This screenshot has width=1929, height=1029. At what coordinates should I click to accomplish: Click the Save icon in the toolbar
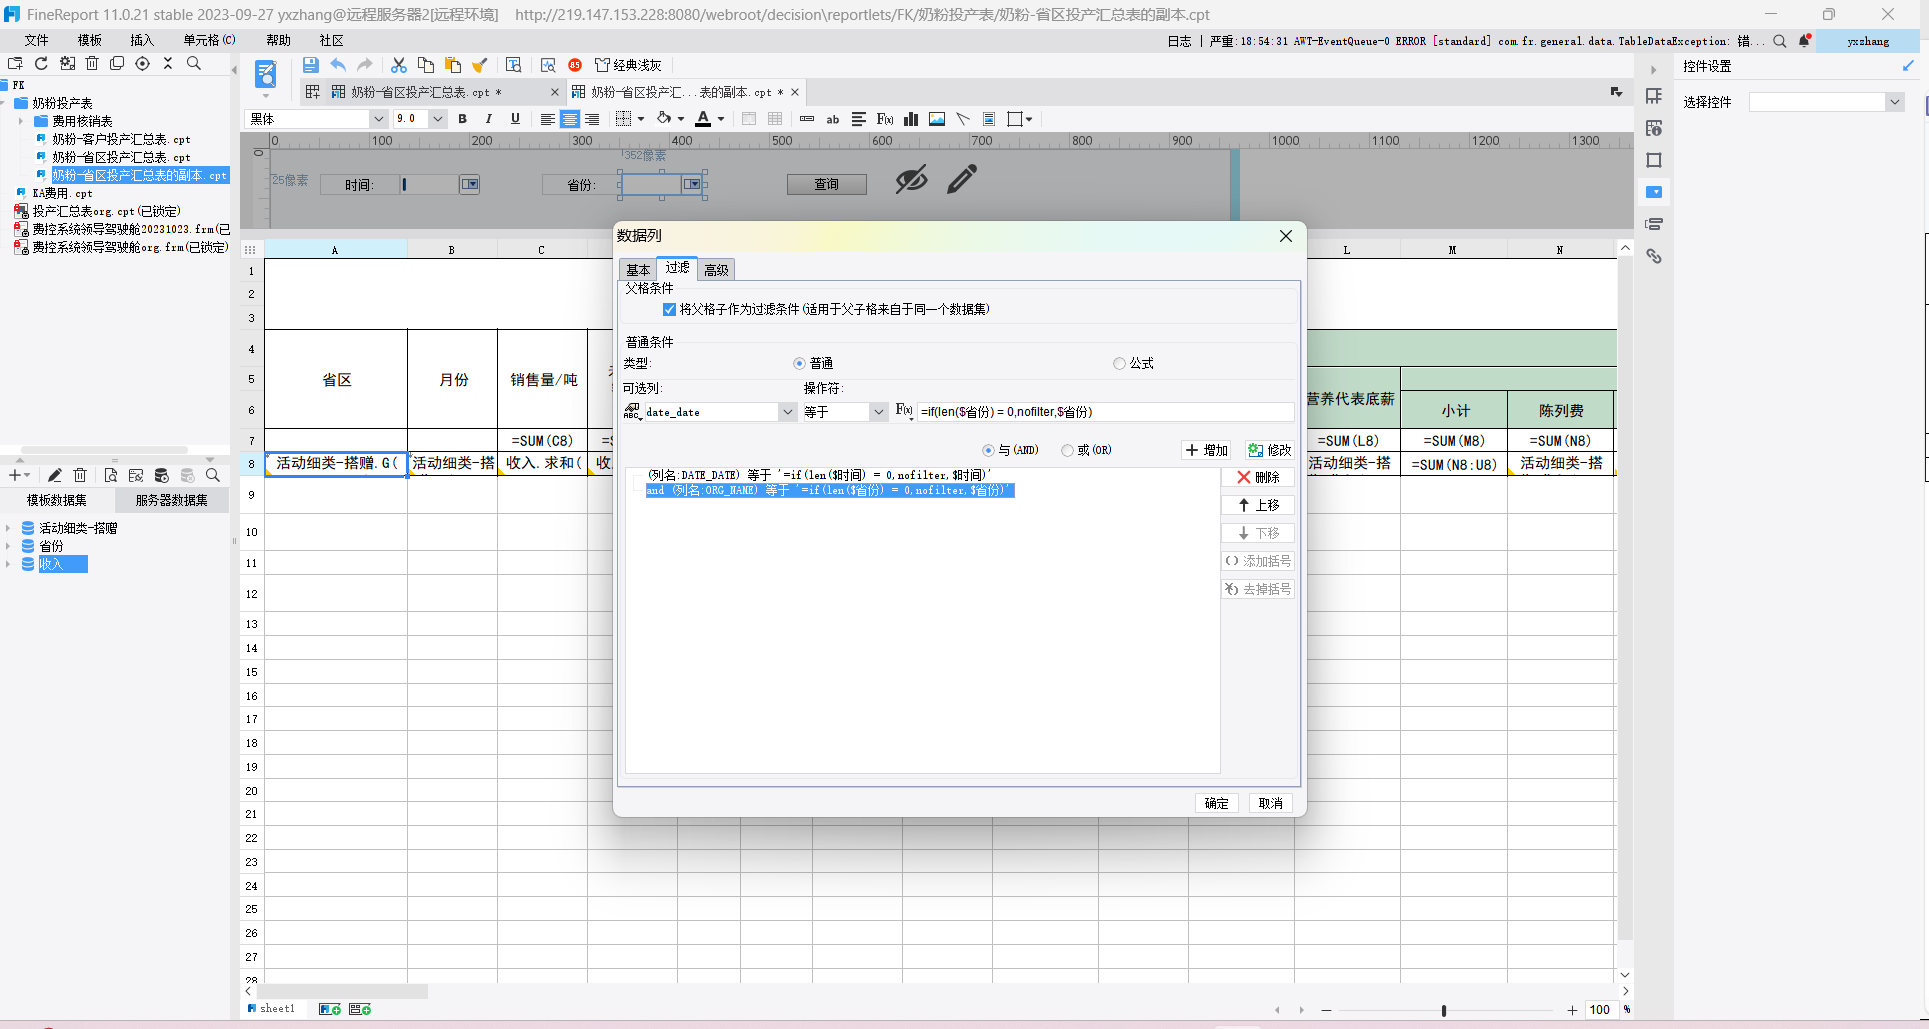click(310, 65)
